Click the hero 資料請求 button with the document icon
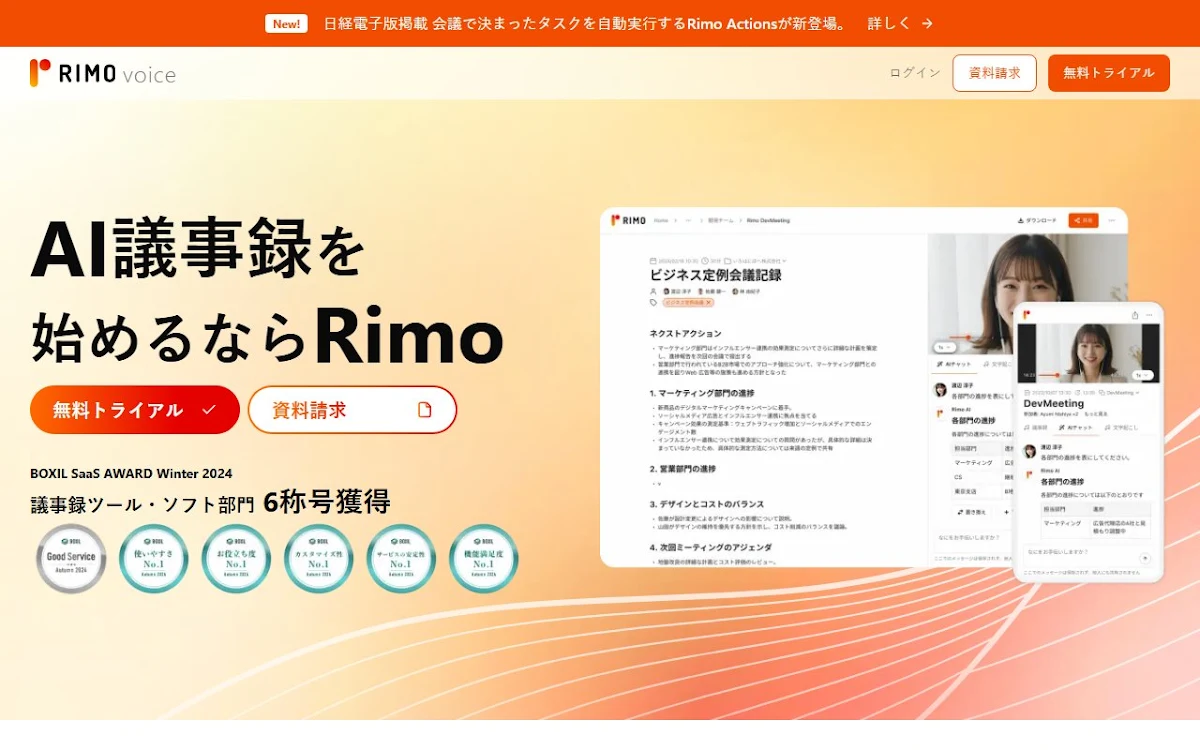Image resolution: width=1200 pixels, height=750 pixels. [352, 410]
